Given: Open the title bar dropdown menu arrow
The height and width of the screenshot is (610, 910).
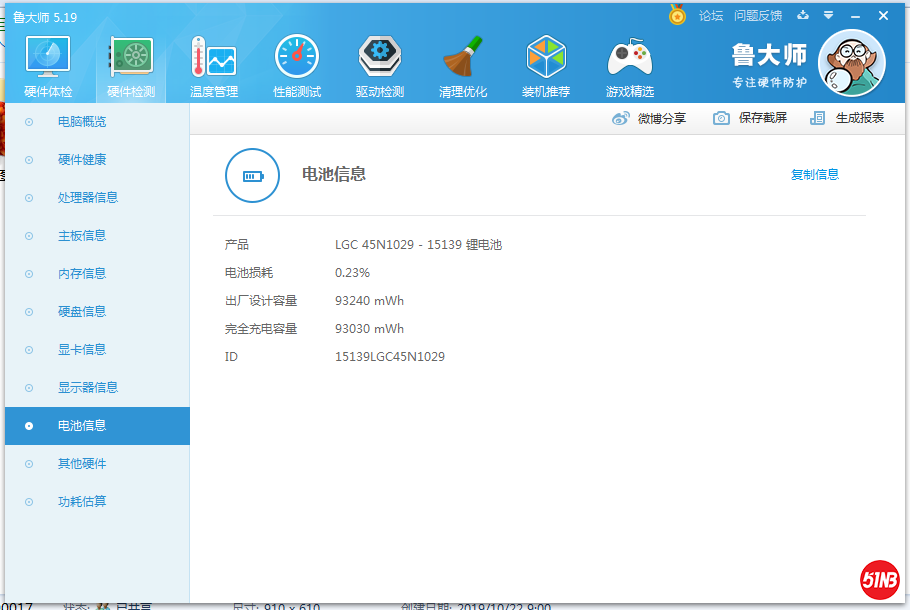Looking at the screenshot, I should coord(828,15).
